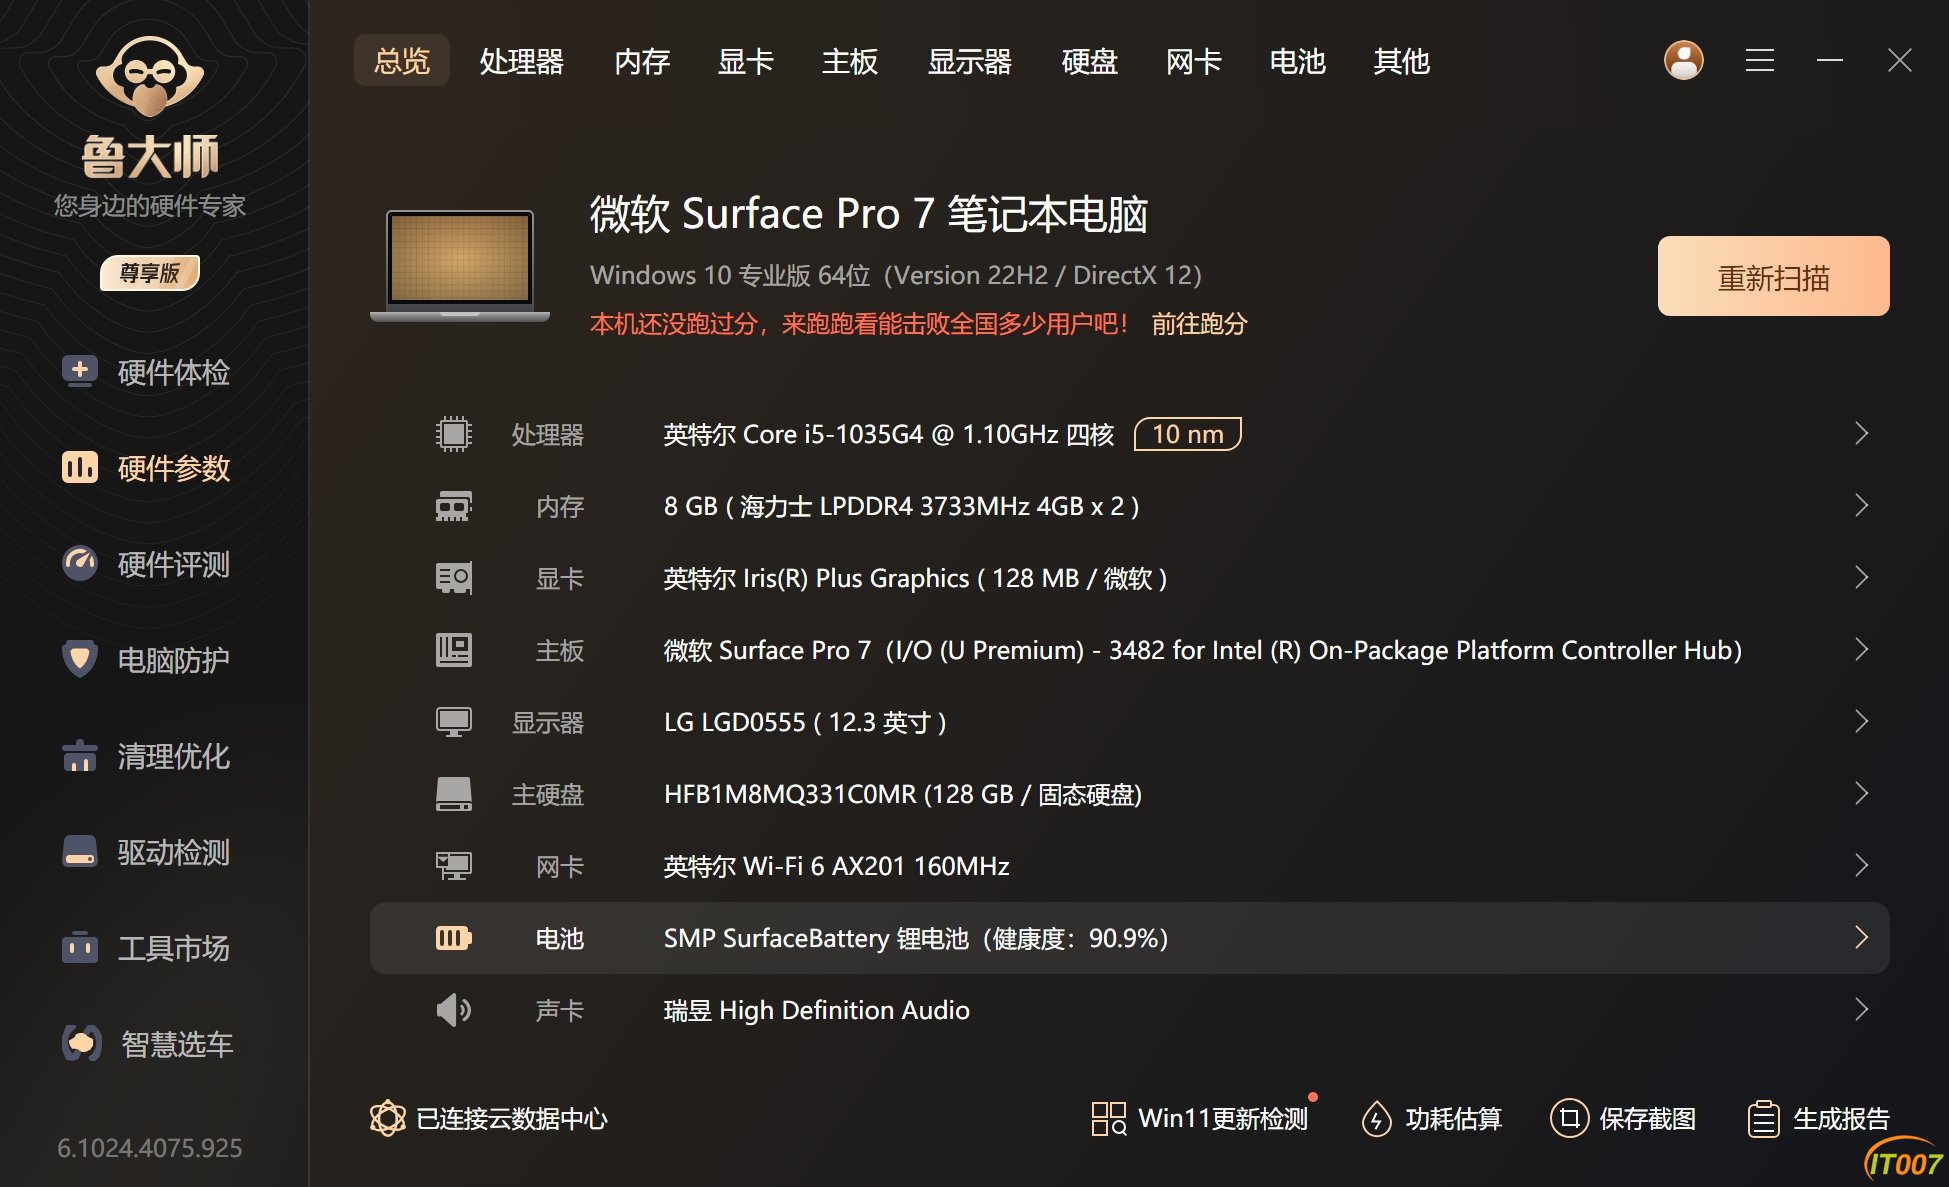Click the 声卡 speaker icon
This screenshot has width=1949, height=1187.
pos(454,1010)
